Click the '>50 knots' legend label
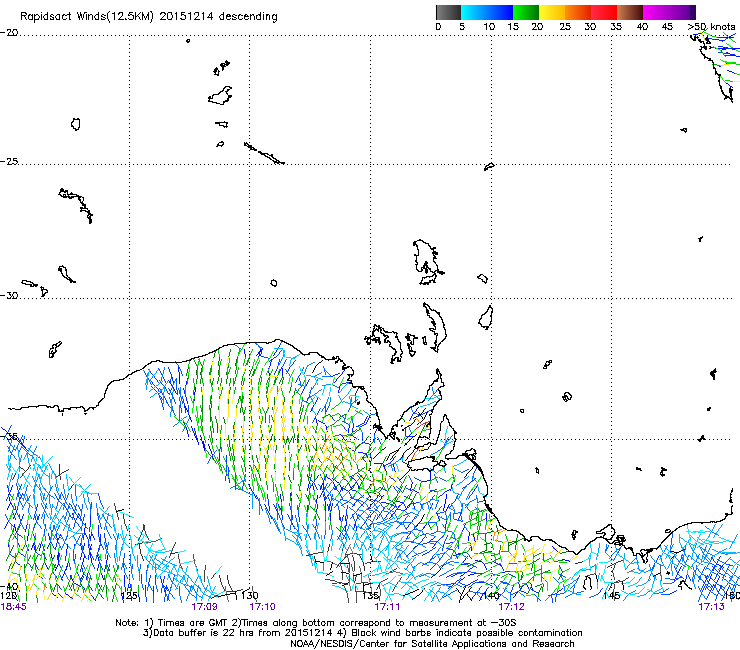The image size is (740, 650). coord(711,27)
